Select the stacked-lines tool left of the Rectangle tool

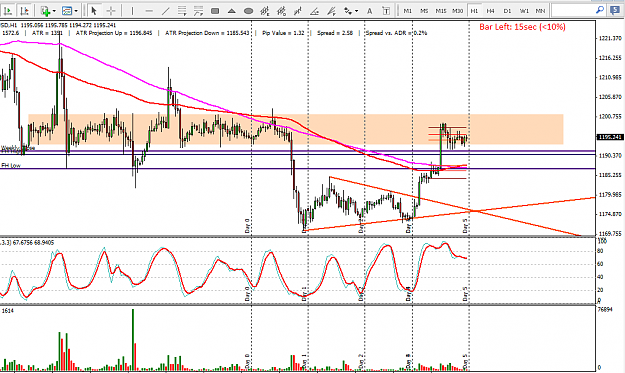pyautogui.click(x=198, y=11)
